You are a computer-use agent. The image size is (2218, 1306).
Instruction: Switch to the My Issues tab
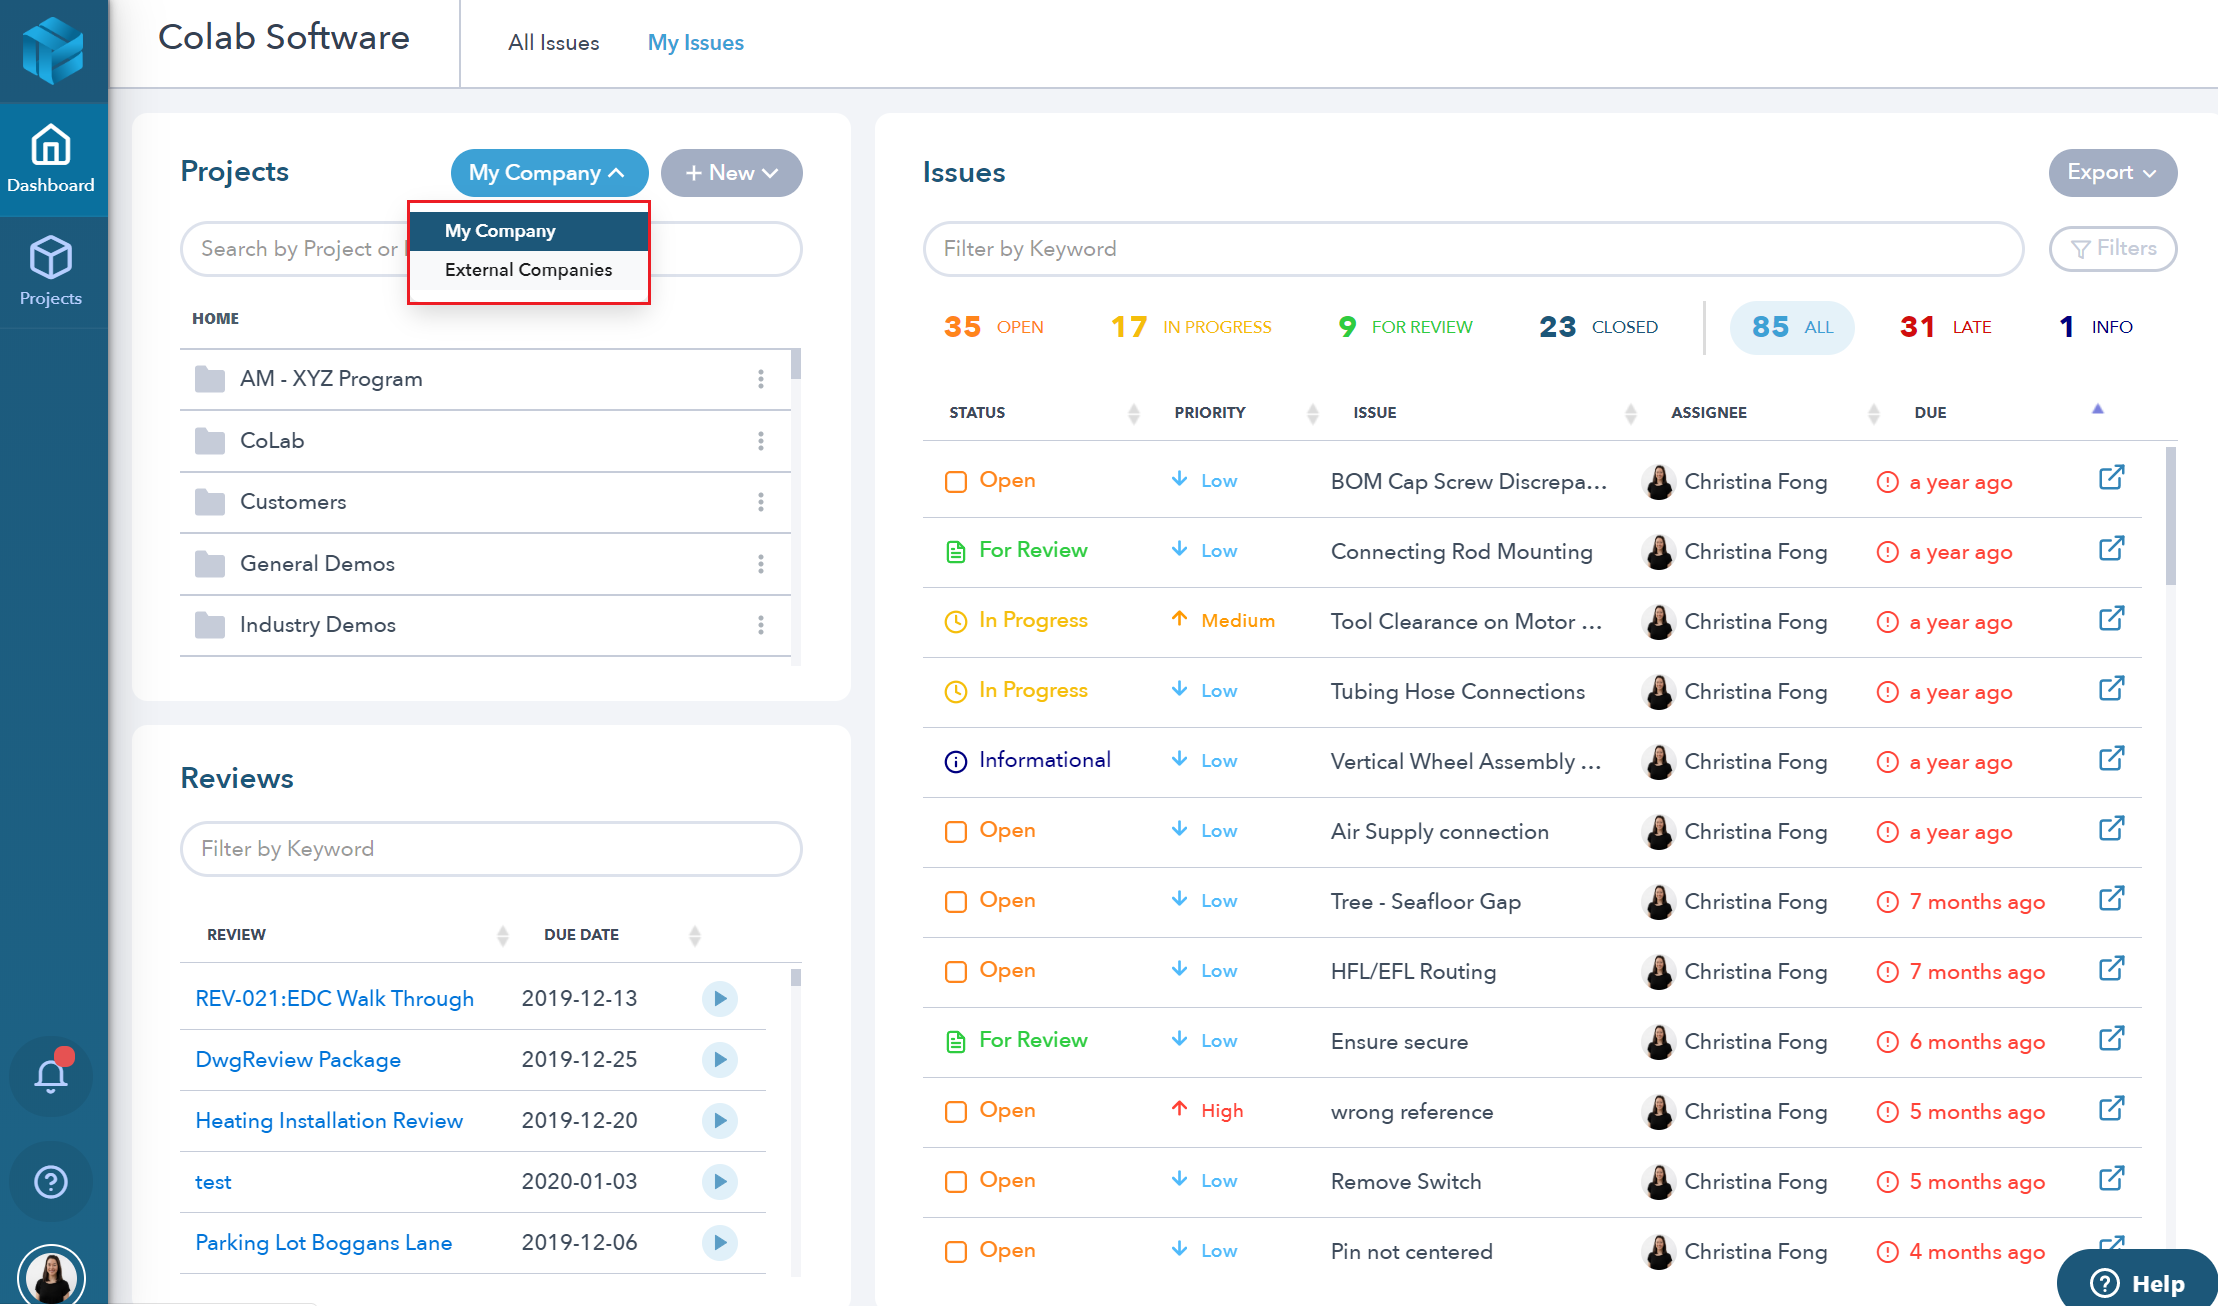point(696,43)
